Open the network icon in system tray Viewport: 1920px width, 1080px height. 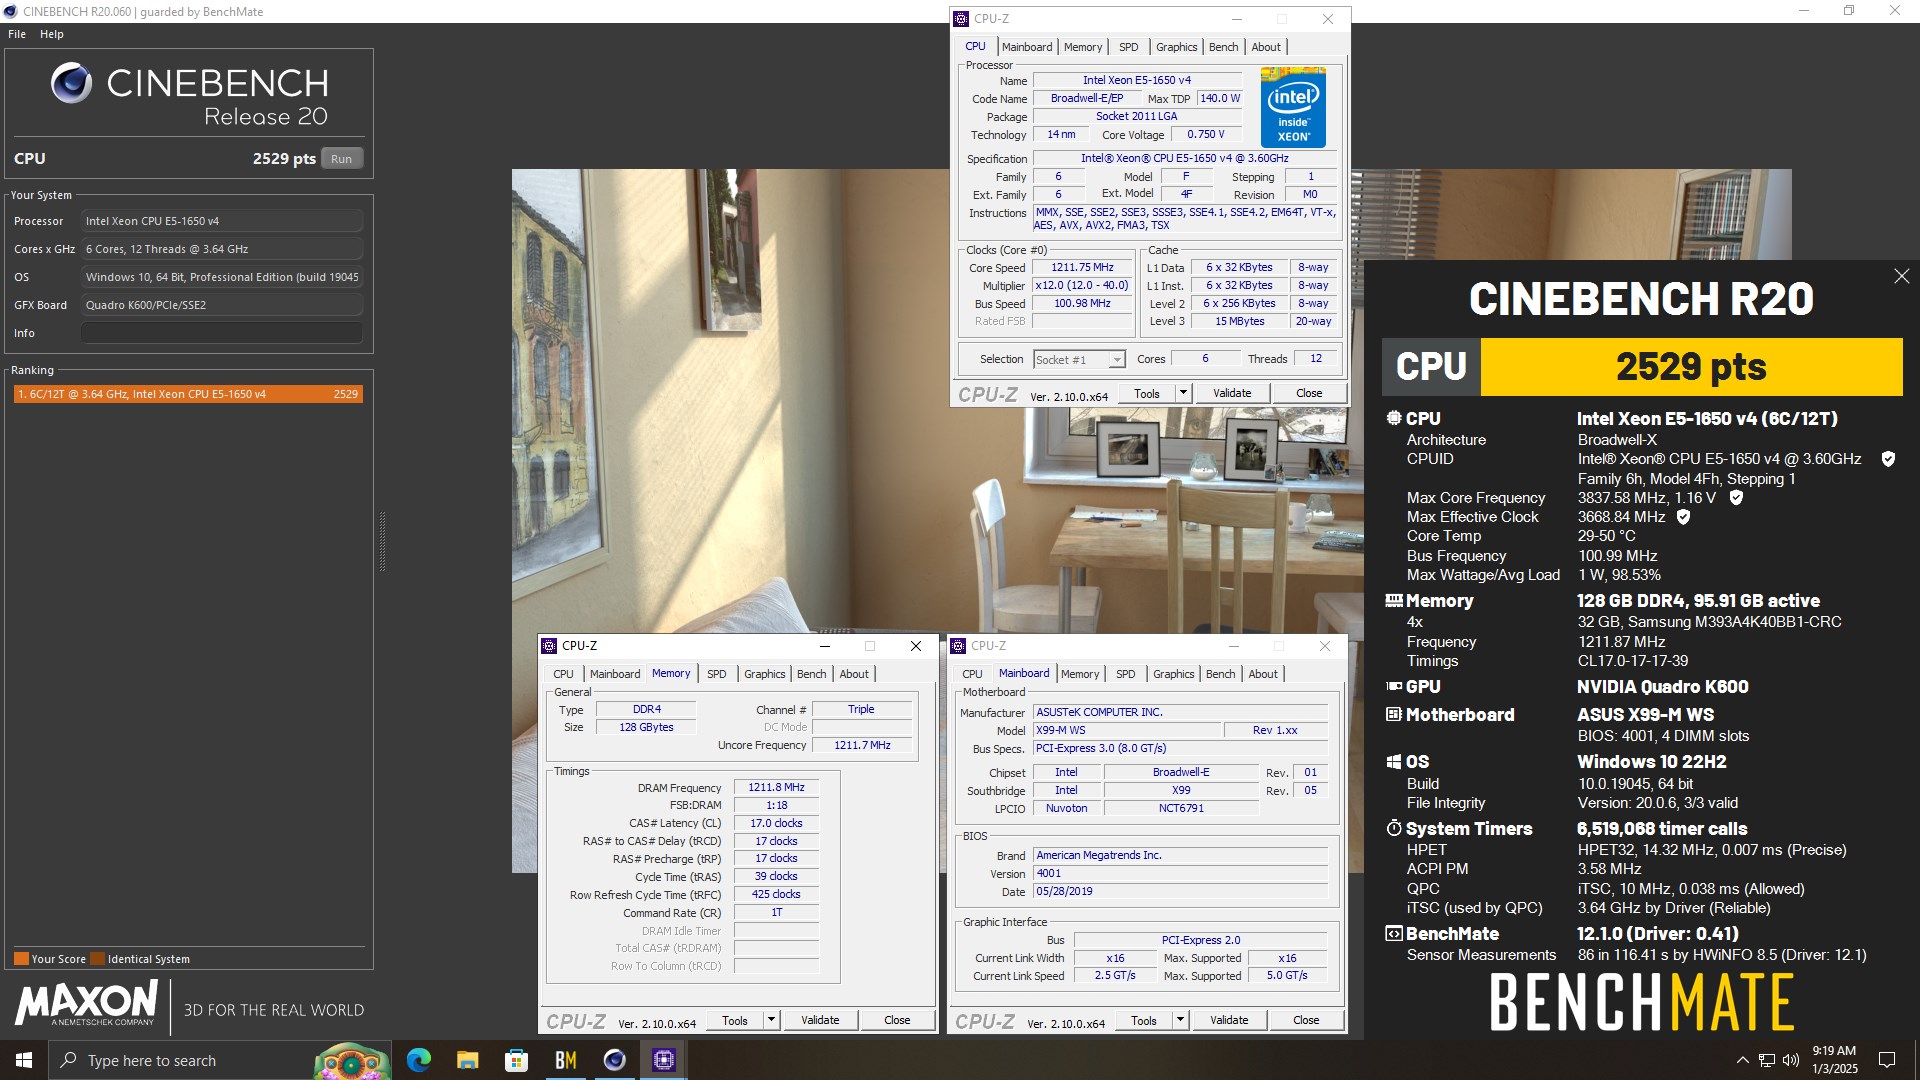[x=1767, y=1060]
